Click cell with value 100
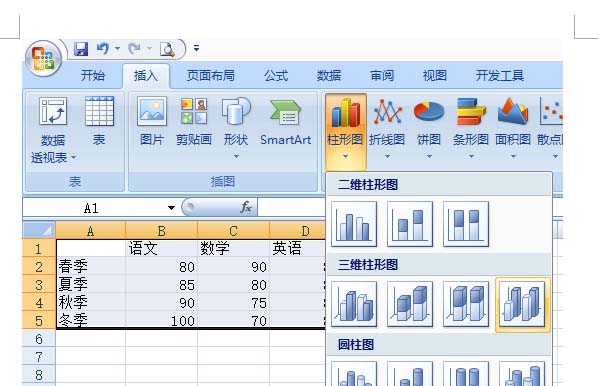Screen dimensions: 610x386 click(x=161, y=321)
